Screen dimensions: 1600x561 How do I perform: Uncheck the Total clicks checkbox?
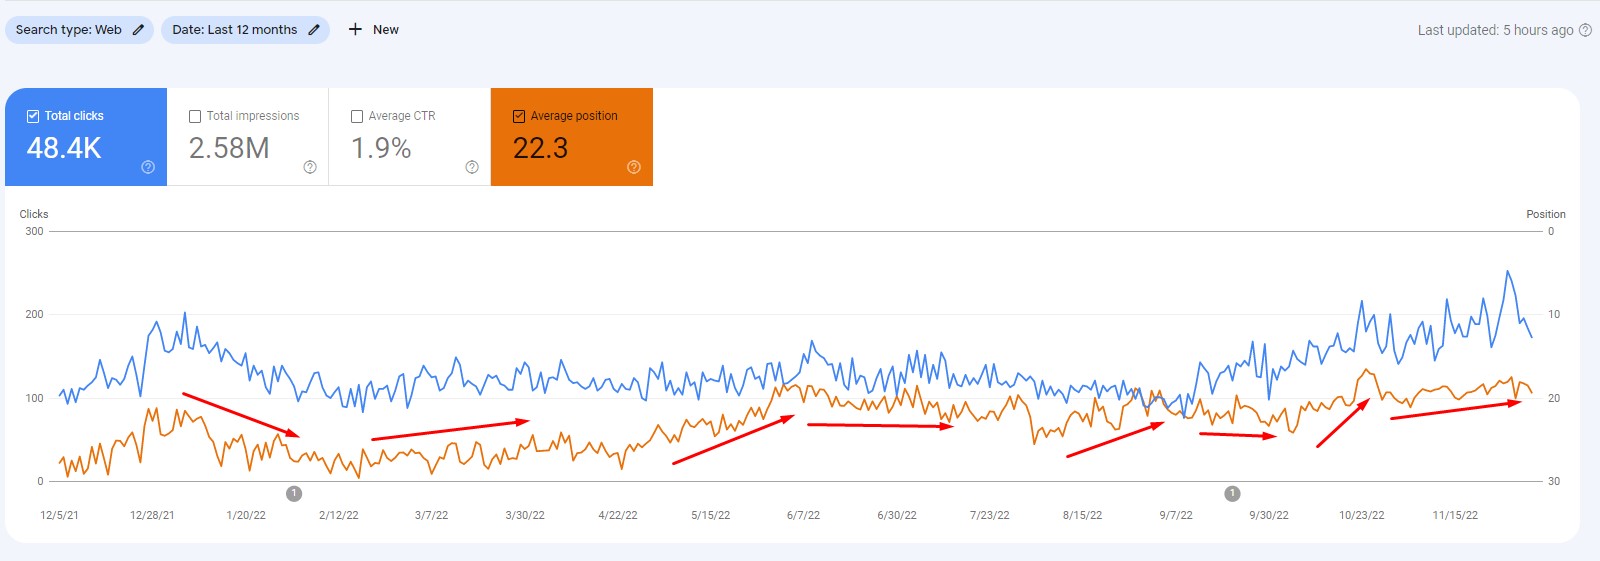coord(33,116)
